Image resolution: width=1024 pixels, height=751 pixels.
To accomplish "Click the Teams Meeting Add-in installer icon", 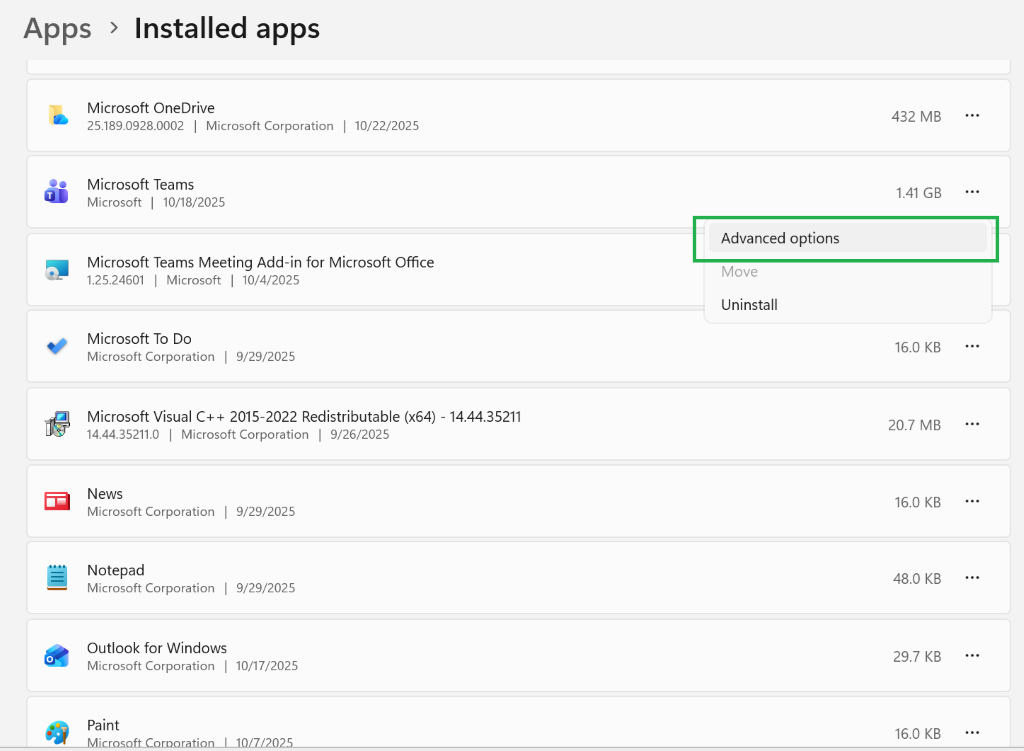I will click(x=57, y=270).
